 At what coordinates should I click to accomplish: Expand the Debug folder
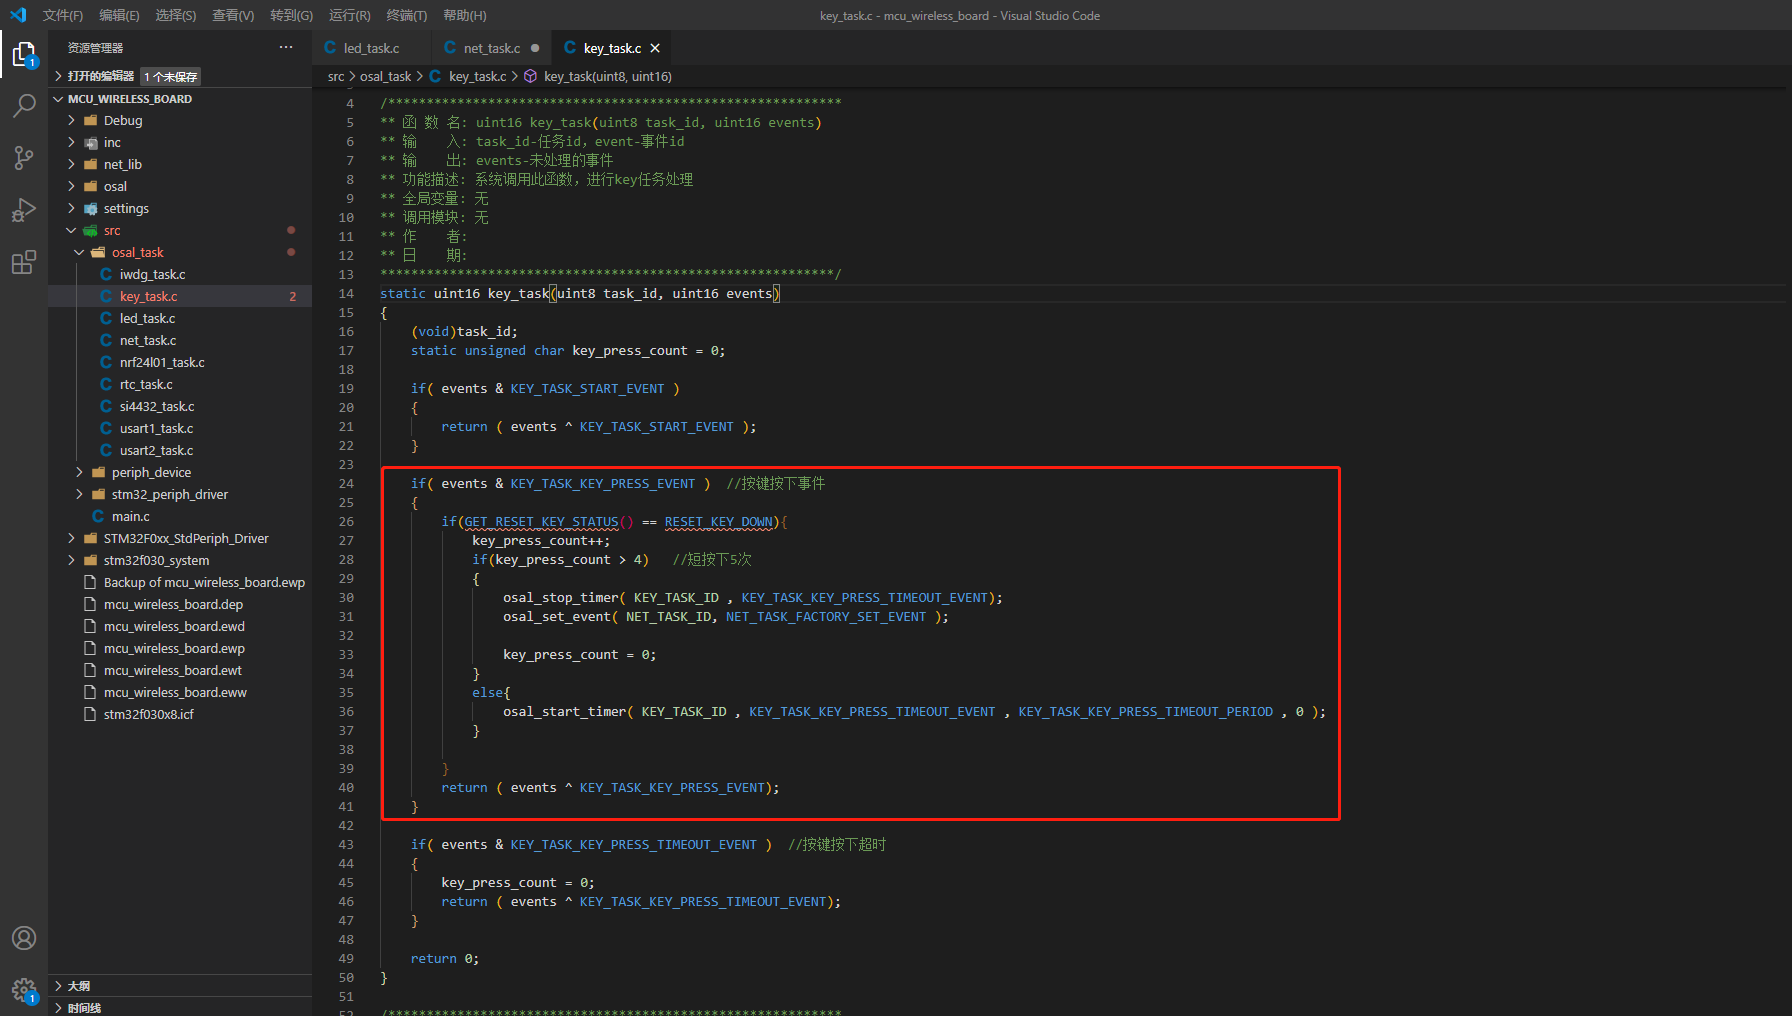coord(123,121)
